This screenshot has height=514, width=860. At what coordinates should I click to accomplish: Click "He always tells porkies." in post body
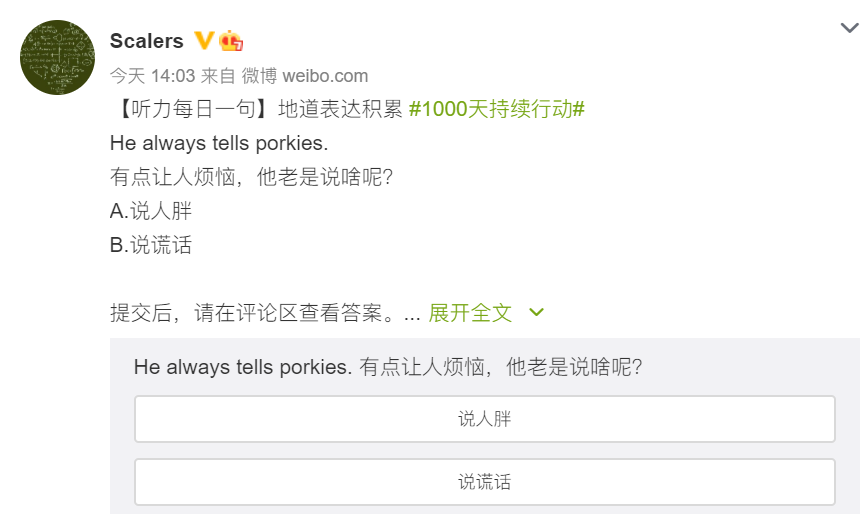219,143
